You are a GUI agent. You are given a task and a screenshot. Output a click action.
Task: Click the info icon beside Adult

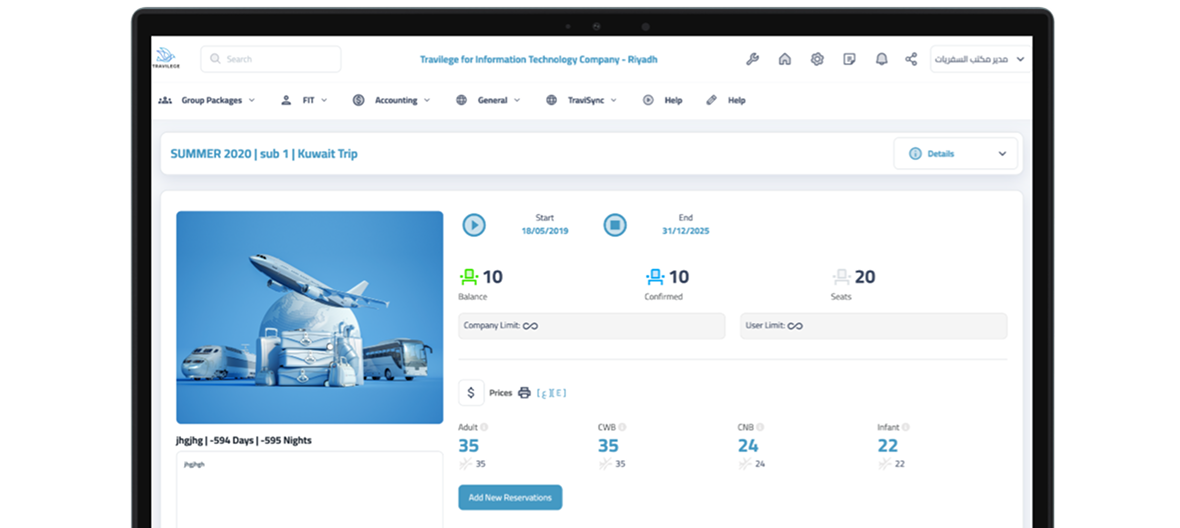coord(485,427)
